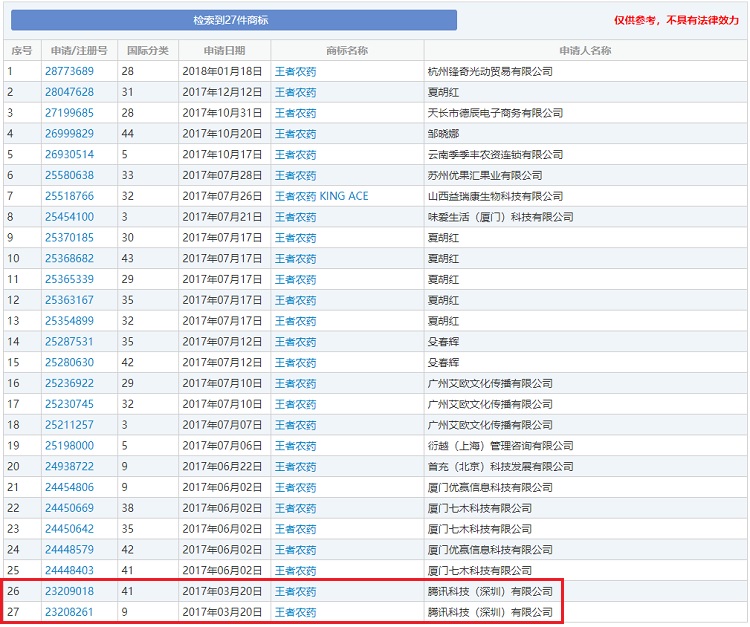Open 王者农药 trademark link in row 26

coord(296,591)
